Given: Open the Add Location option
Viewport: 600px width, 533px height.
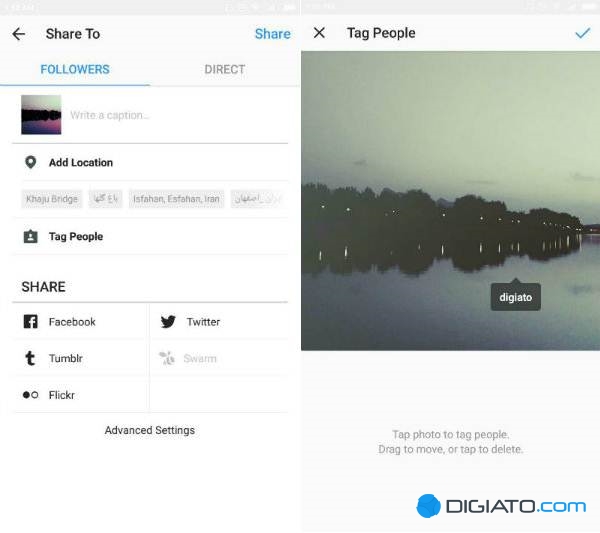Looking at the screenshot, I should click(x=150, y=162).
